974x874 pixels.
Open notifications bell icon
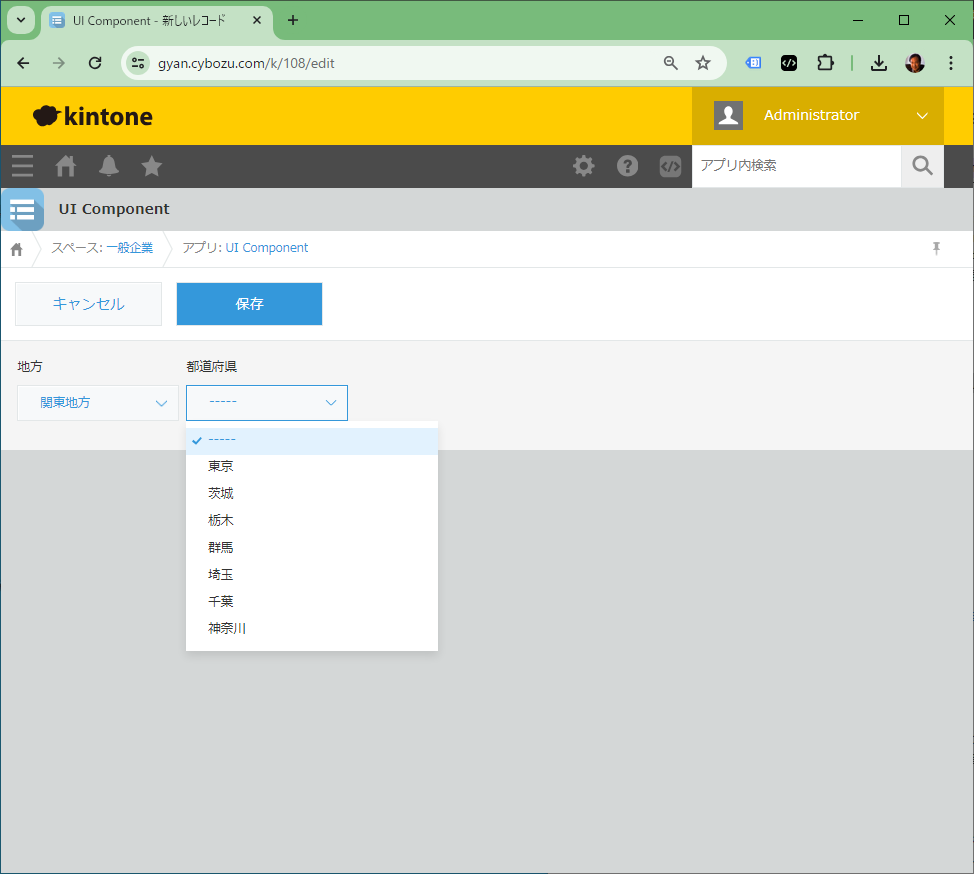109,166
